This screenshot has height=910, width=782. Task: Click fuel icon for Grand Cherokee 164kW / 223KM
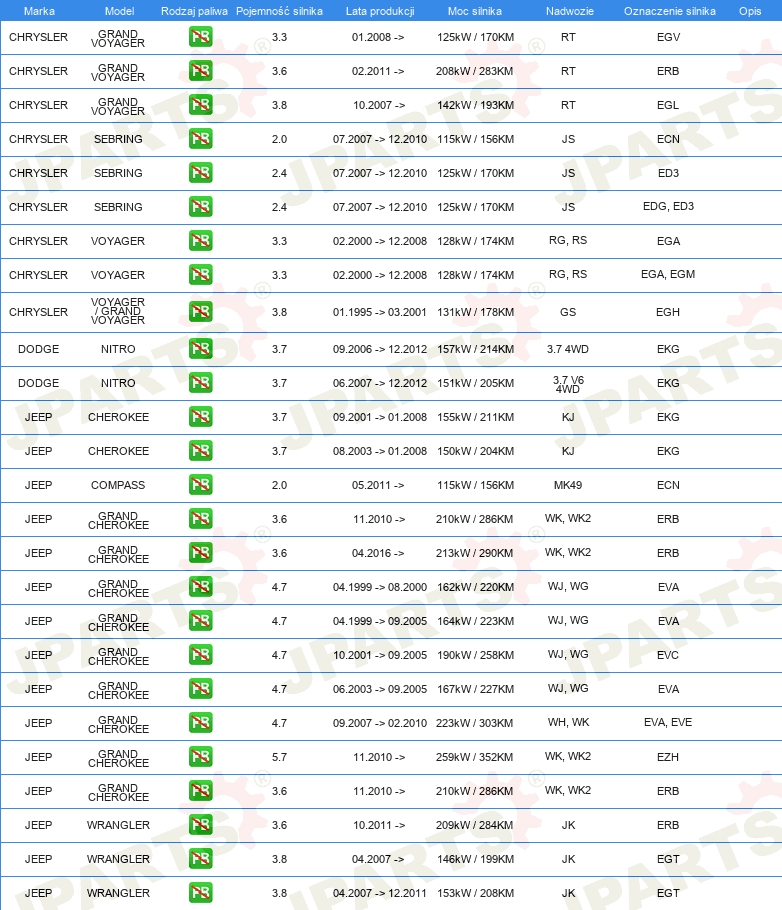point(200,621)
